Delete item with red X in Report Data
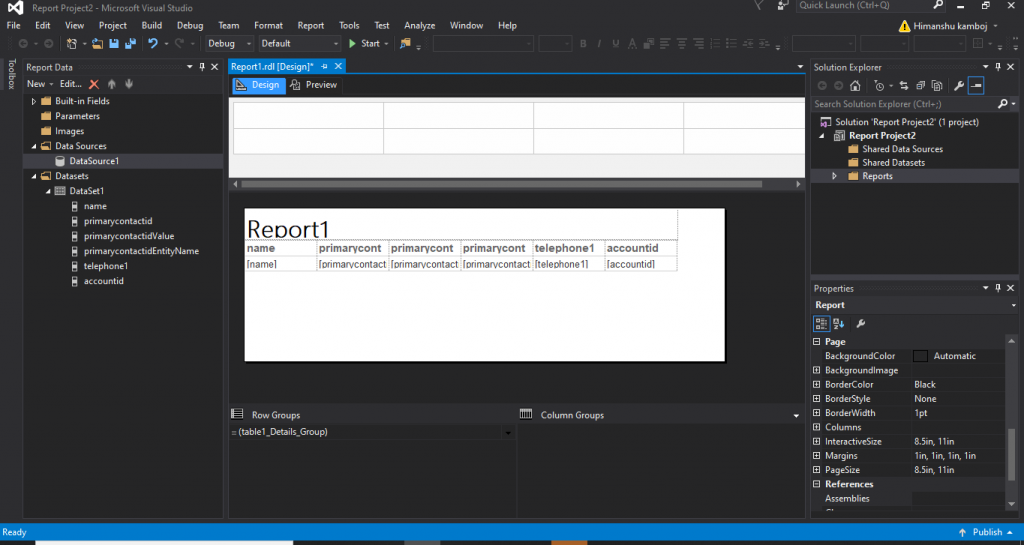The width and height of the screenshot is (1024, 545). click(x=94, y=85)
